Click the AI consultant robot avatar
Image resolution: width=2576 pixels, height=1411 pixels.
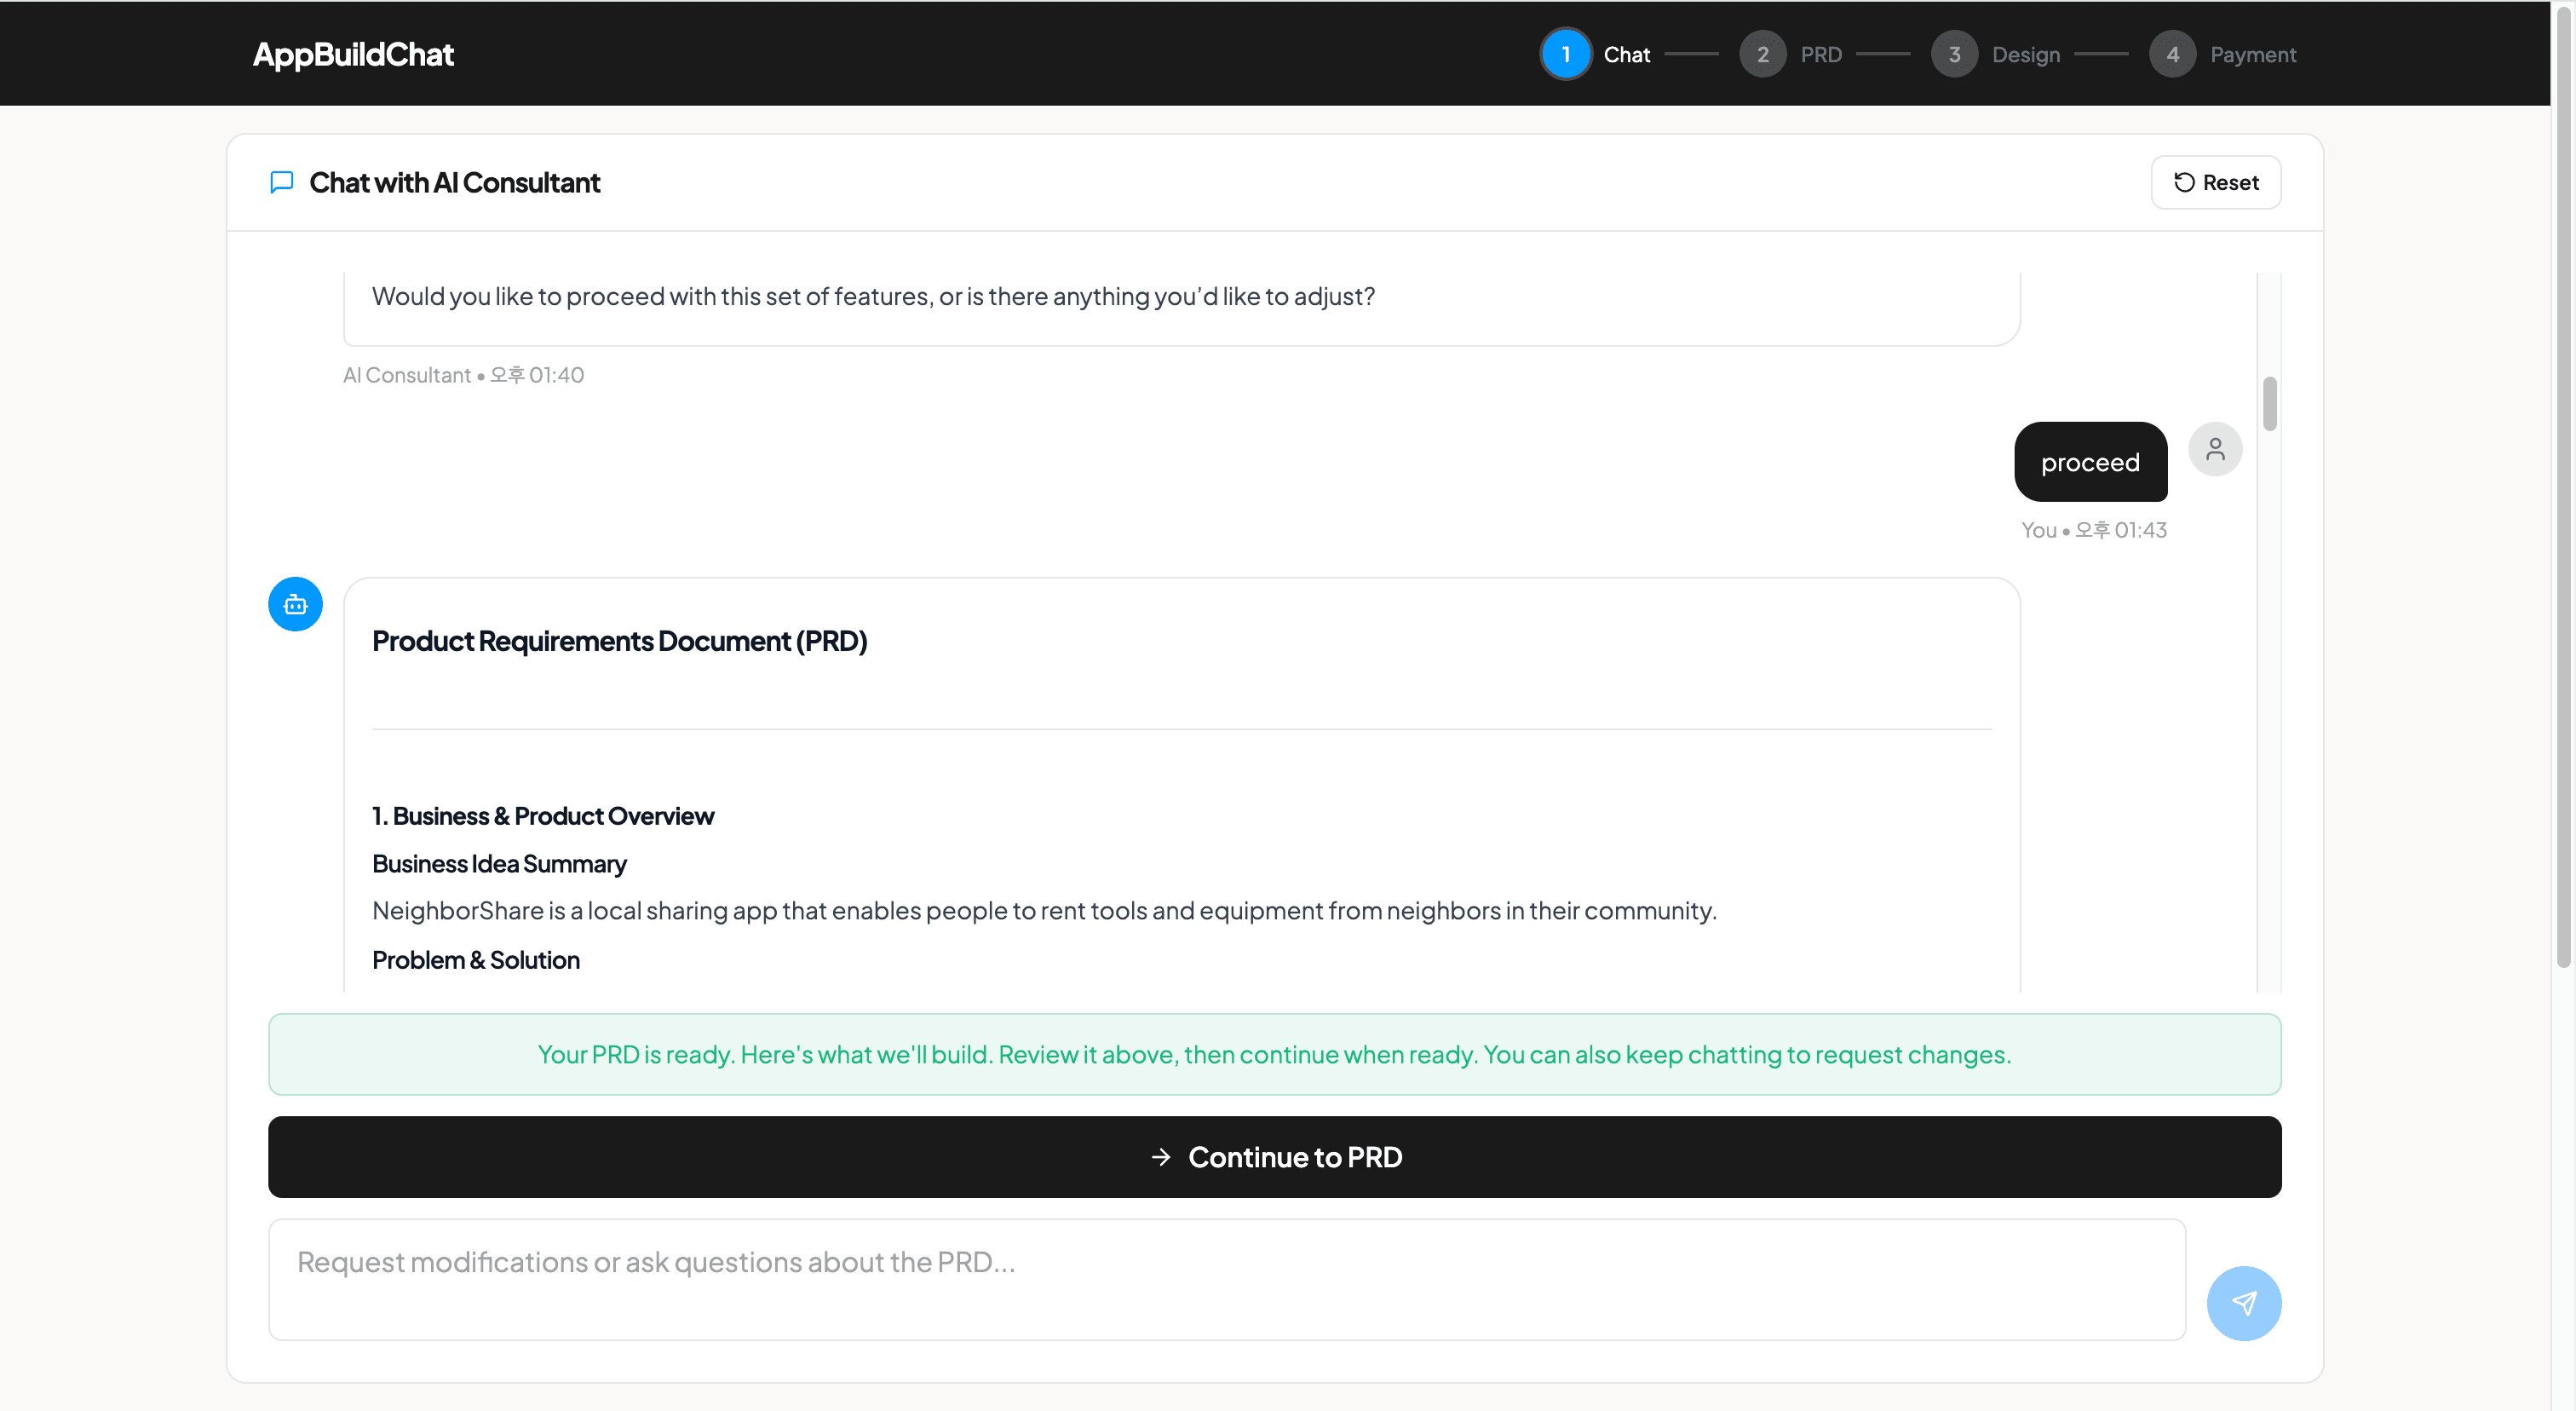click(295, 604)
